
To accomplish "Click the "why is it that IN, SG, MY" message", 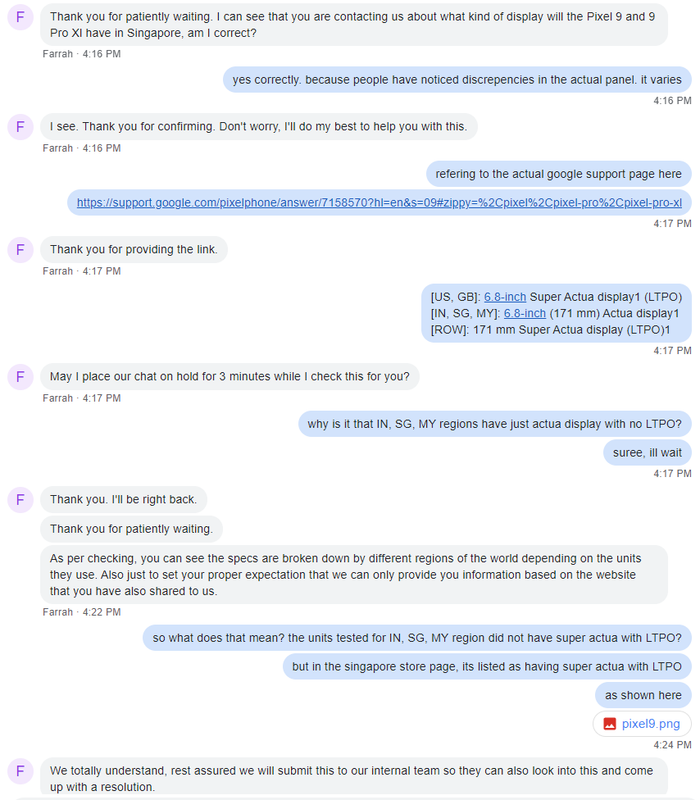I will tap(494, 424).
